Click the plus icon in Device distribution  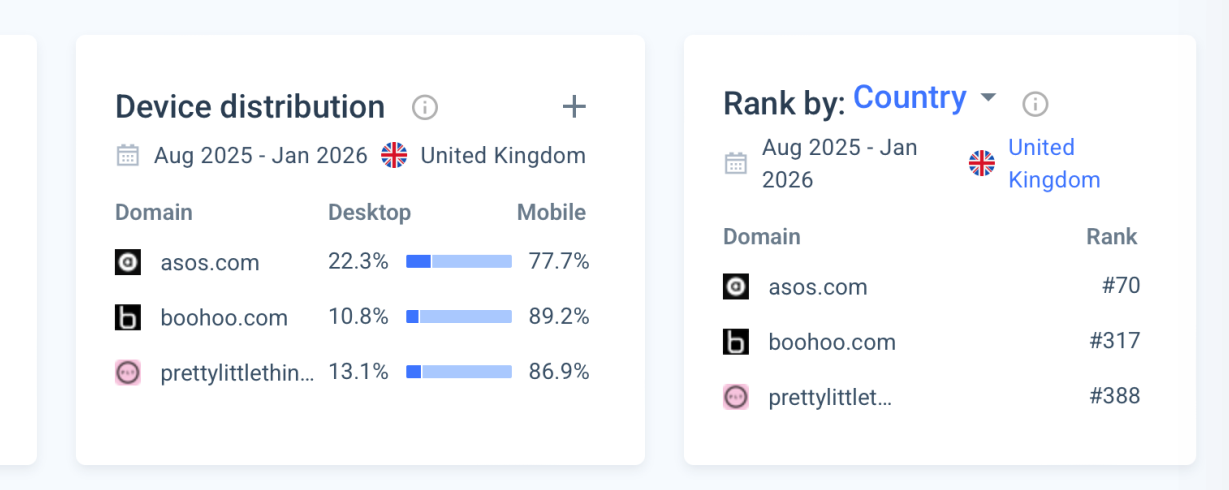(574, 106)
